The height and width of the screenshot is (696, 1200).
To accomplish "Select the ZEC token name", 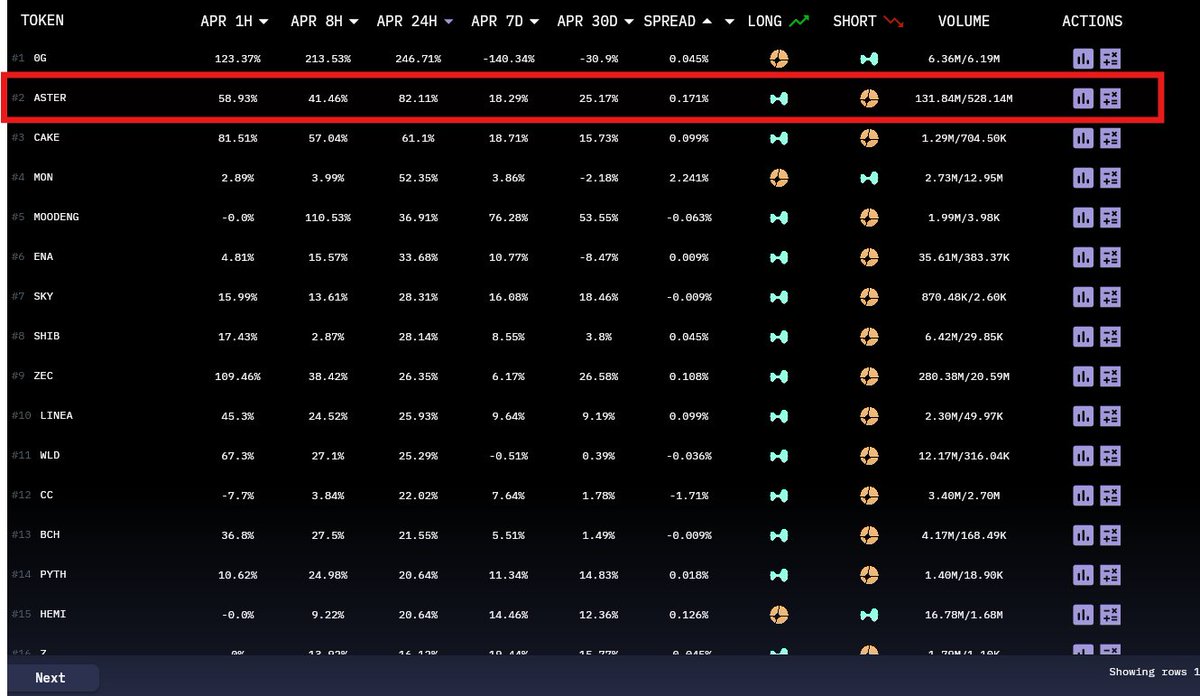I will [43, 376].
